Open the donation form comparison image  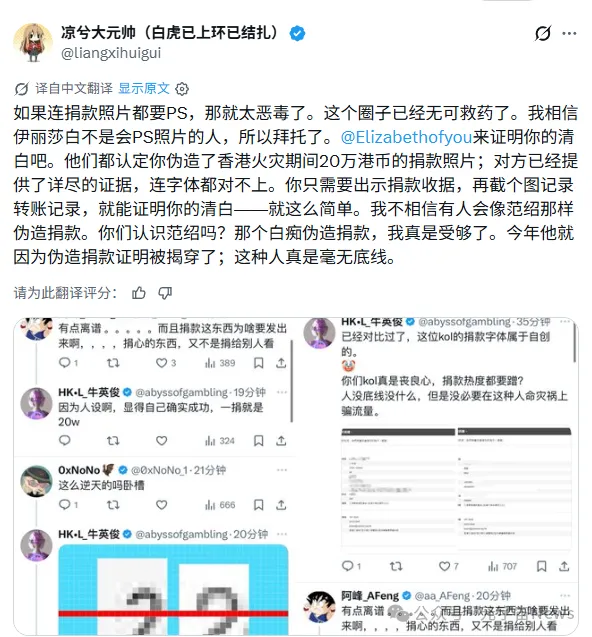(x=456, y=489)
